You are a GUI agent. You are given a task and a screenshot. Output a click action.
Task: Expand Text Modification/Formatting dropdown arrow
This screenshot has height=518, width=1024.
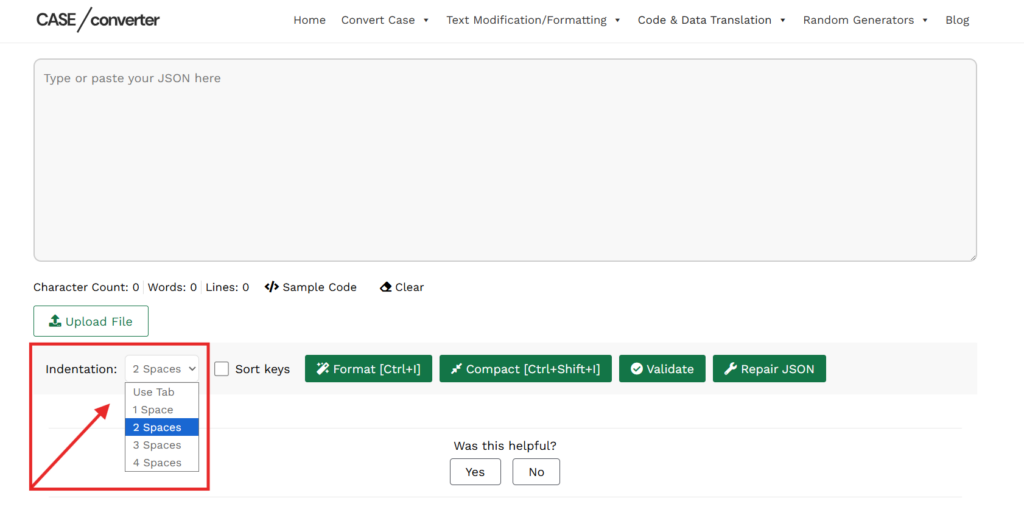618,20
